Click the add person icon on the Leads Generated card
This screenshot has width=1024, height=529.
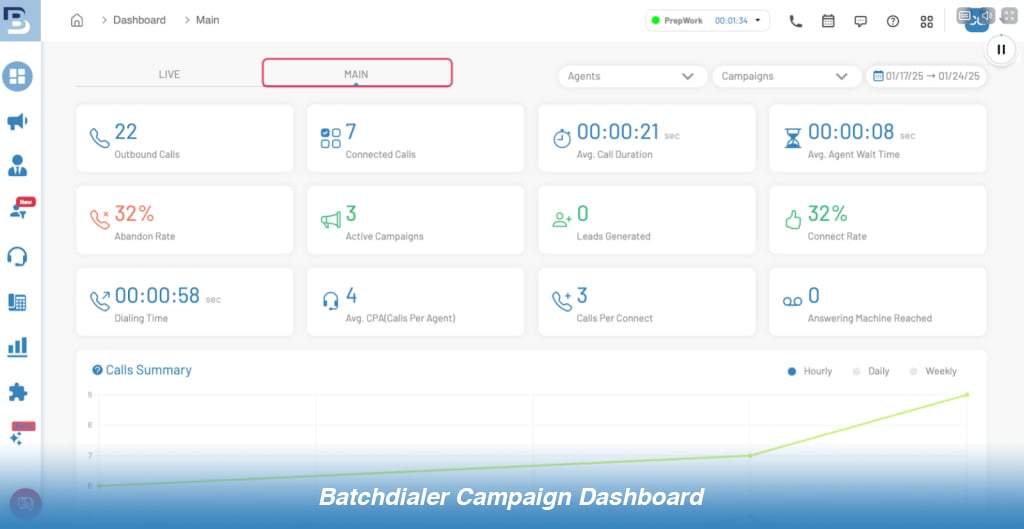562,220
